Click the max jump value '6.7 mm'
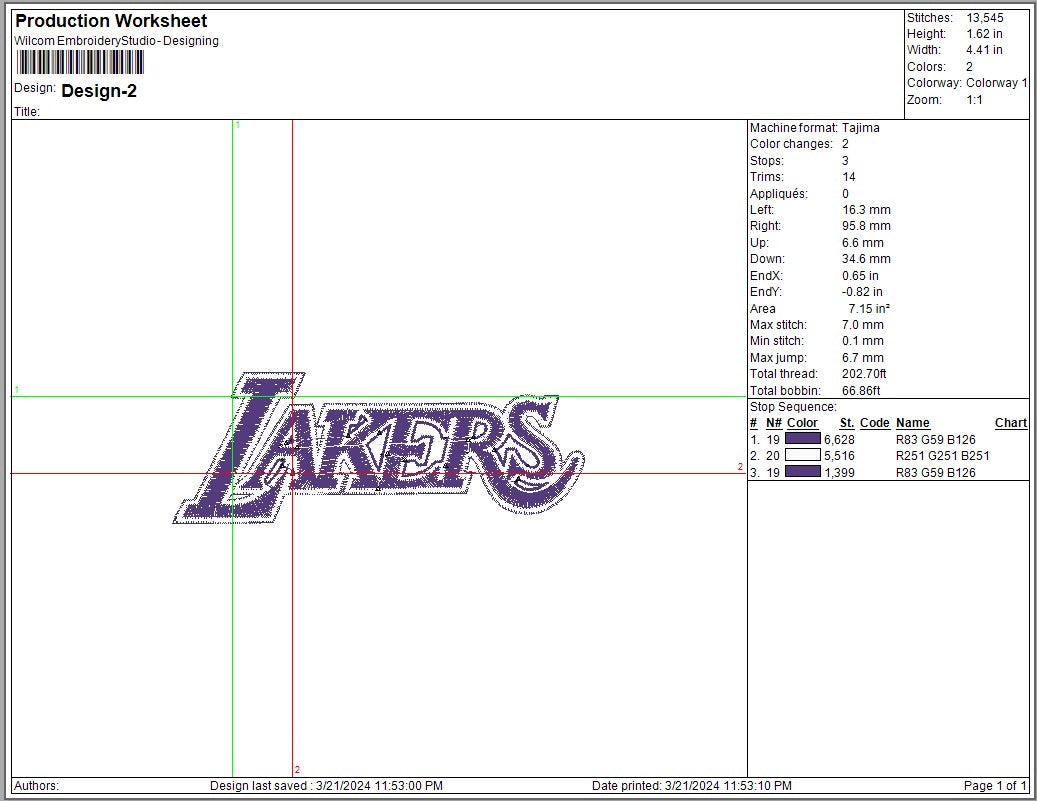1037x801 pixels. click(x=862, y=358)
